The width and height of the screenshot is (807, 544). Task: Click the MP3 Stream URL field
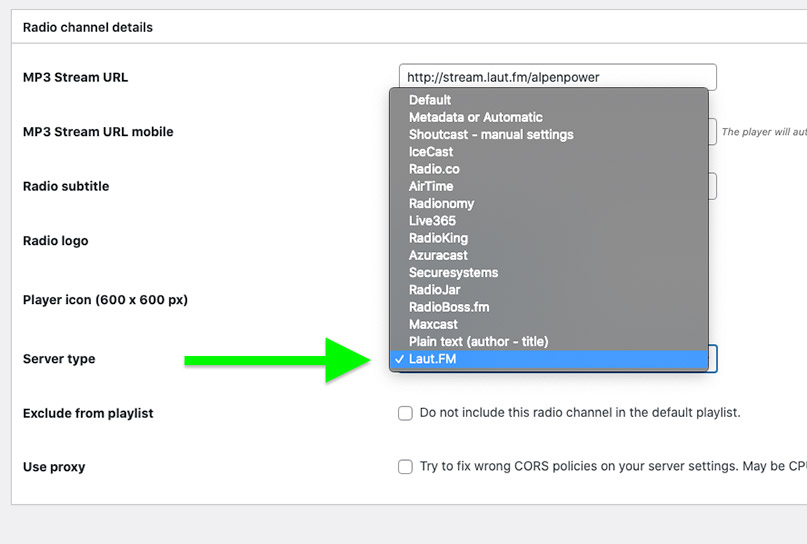point(556,77)
